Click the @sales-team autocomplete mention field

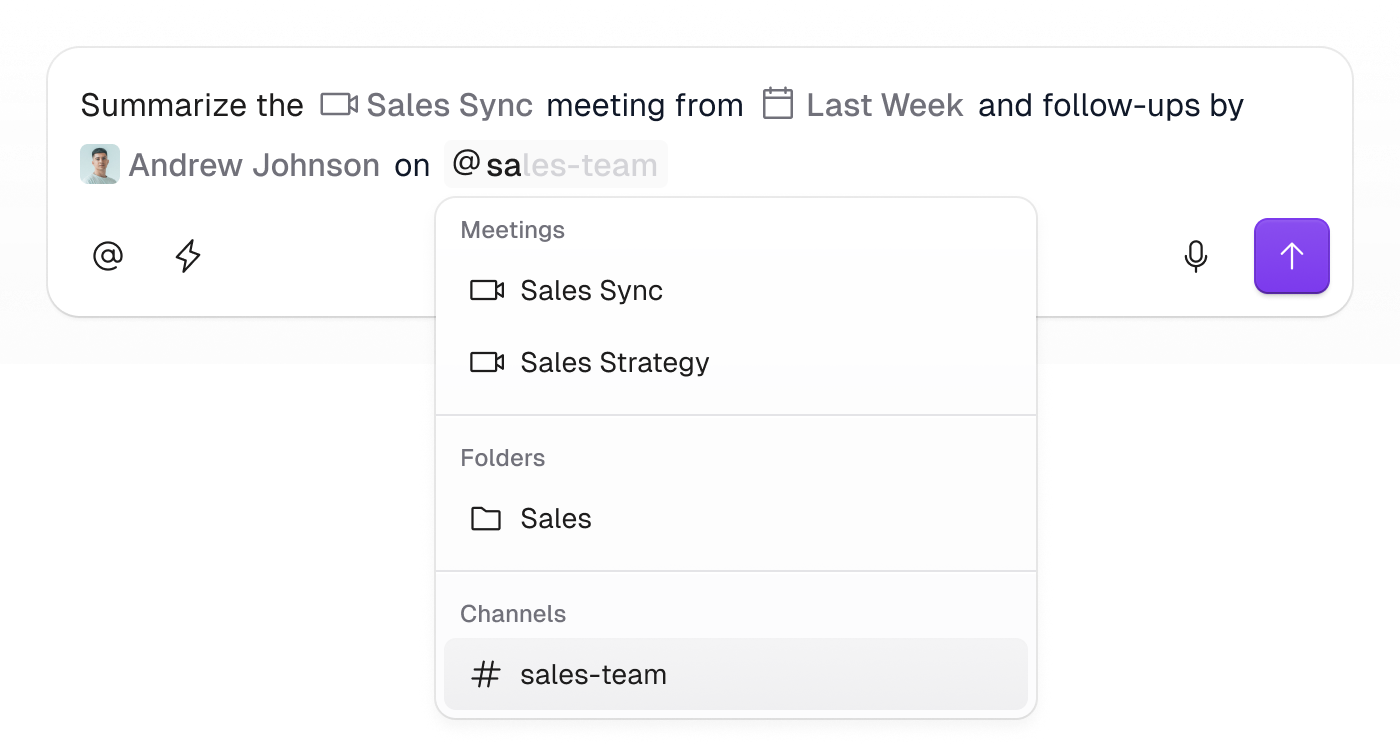[556, 165]
